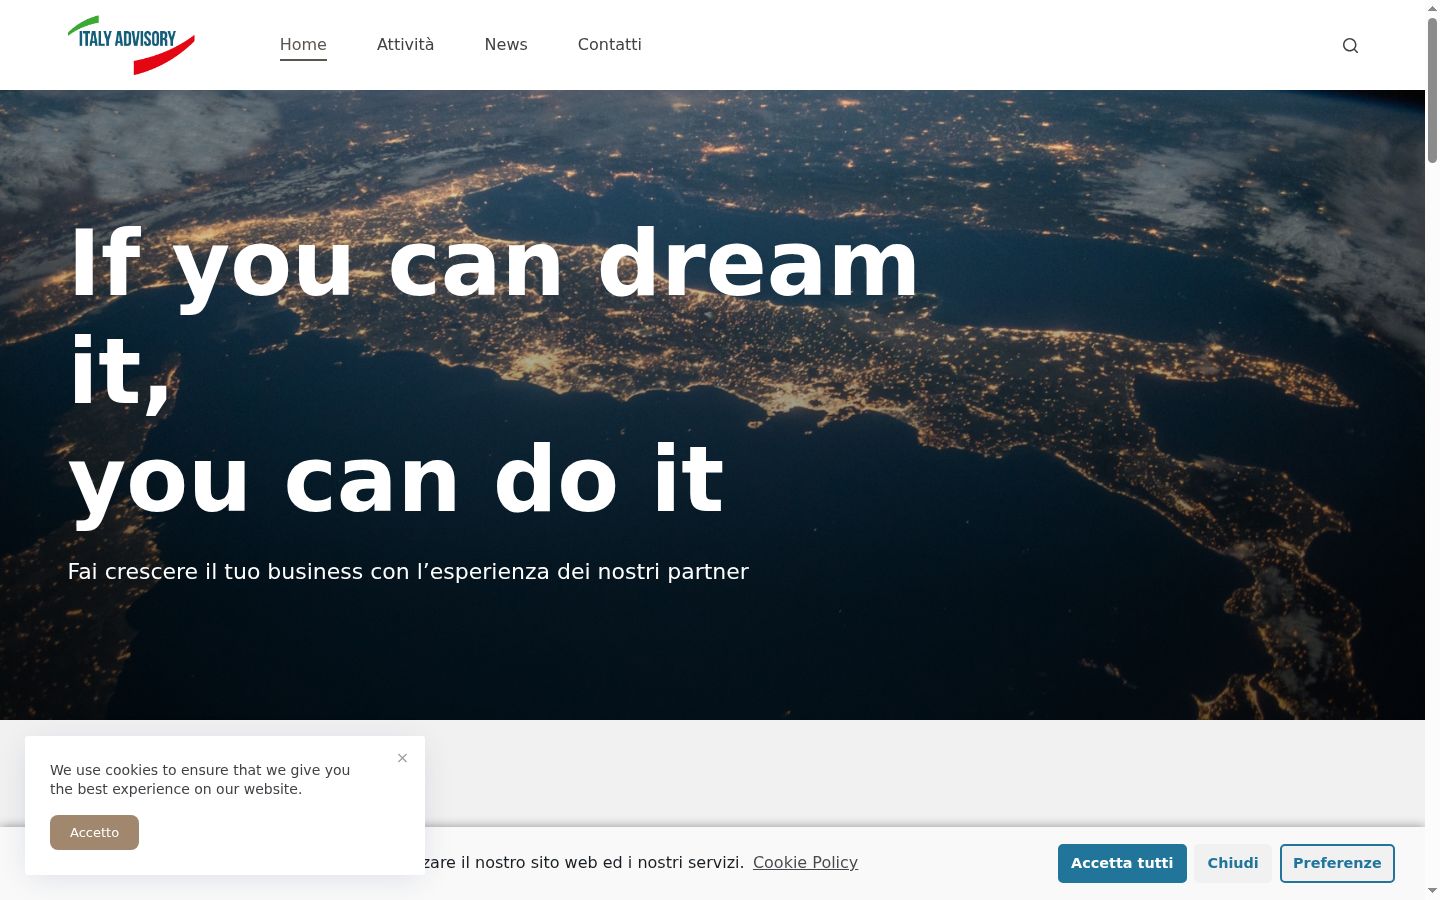Open the Attività menu item
This screenshot has width=1440, height=900.
[405, 44]
